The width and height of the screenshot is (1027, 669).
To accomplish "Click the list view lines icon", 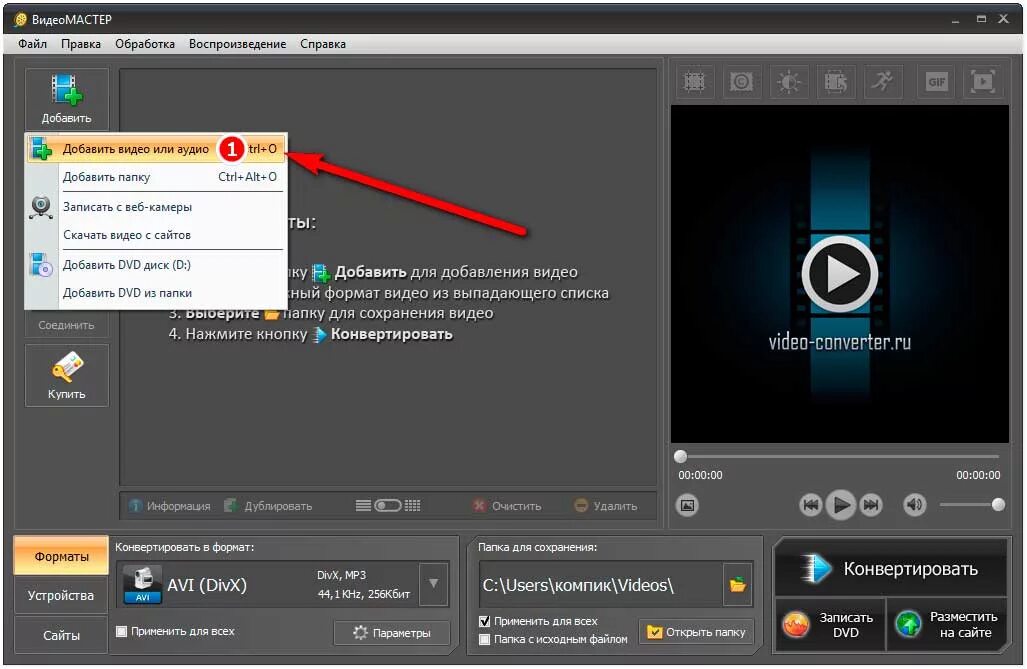I will pyautogui.click(x=364, y=506).
